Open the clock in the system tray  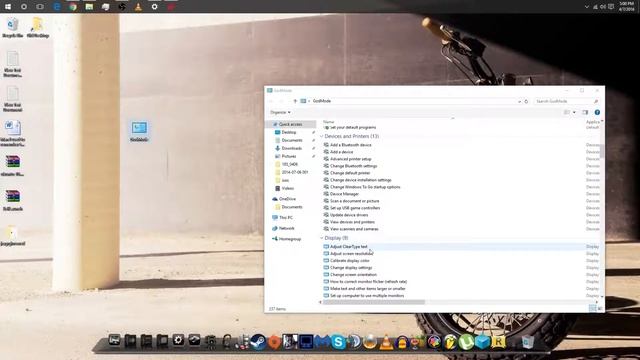(x=627, y=7)
